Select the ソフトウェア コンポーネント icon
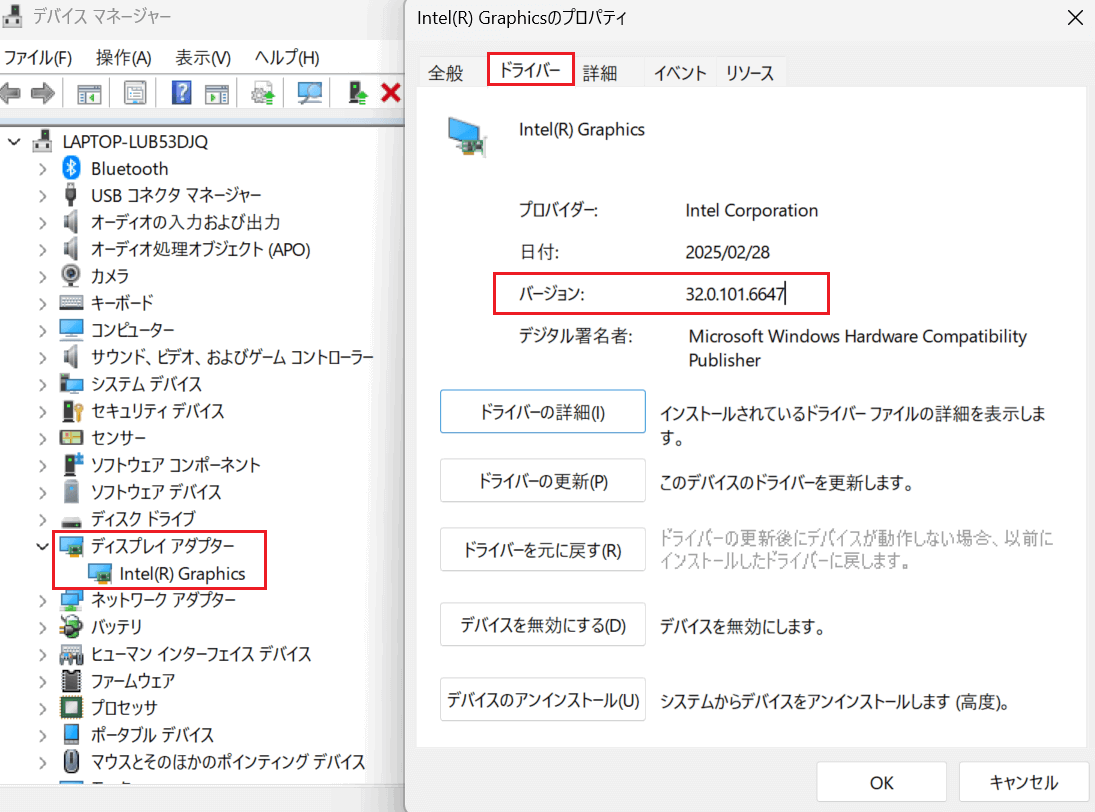The width and height of the screenshot is (1095, 812). click(73, 464)
